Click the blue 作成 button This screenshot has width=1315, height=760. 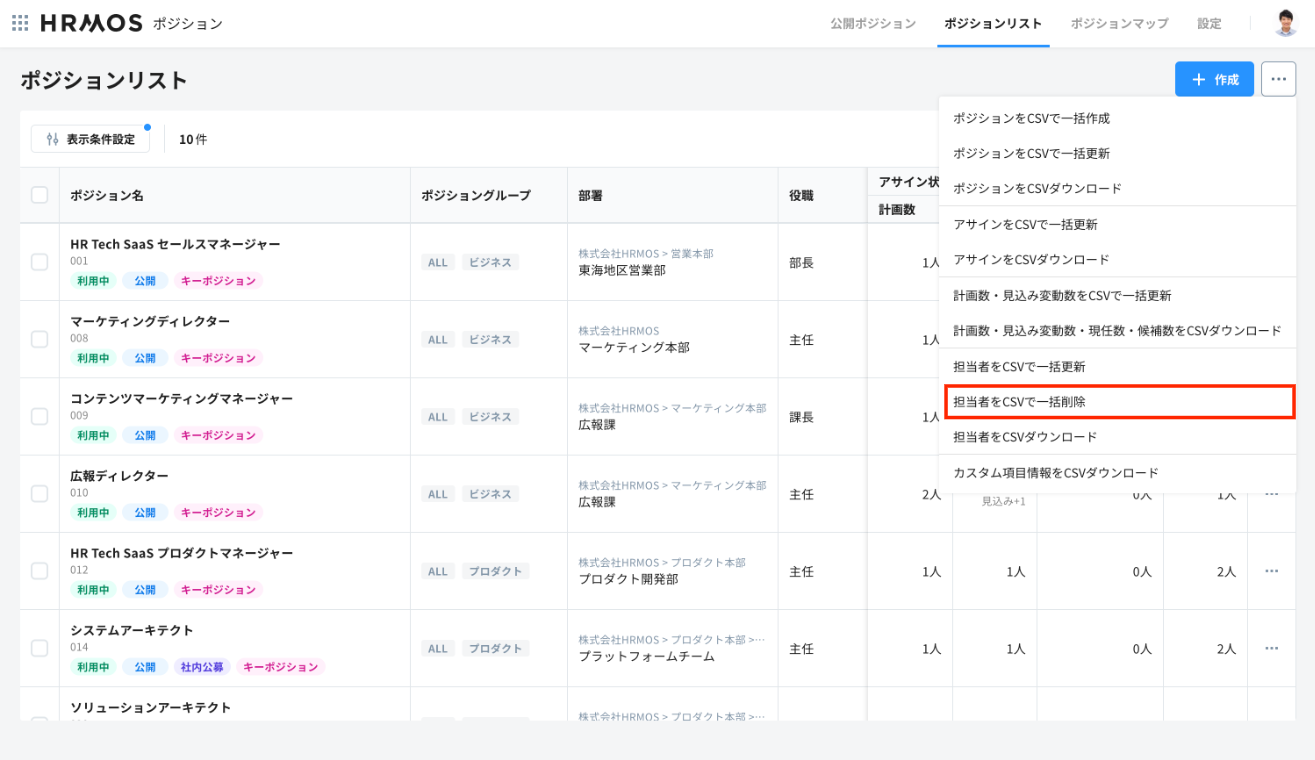pyautogui.click(x=1214, y=79)
